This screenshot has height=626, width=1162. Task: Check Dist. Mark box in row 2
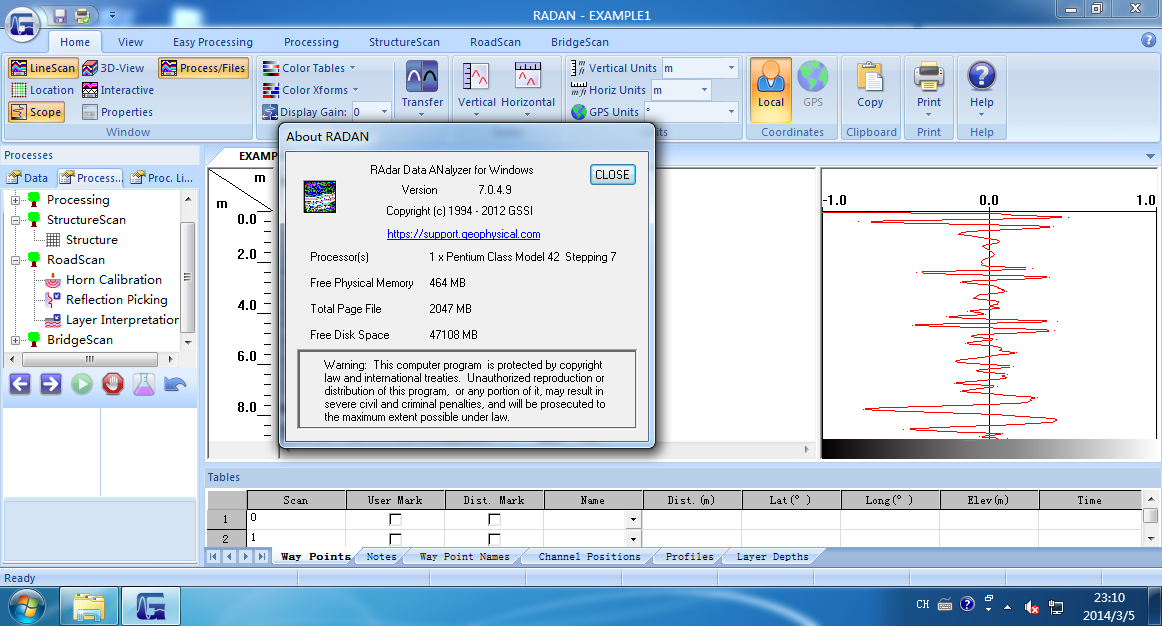point(494,539)
